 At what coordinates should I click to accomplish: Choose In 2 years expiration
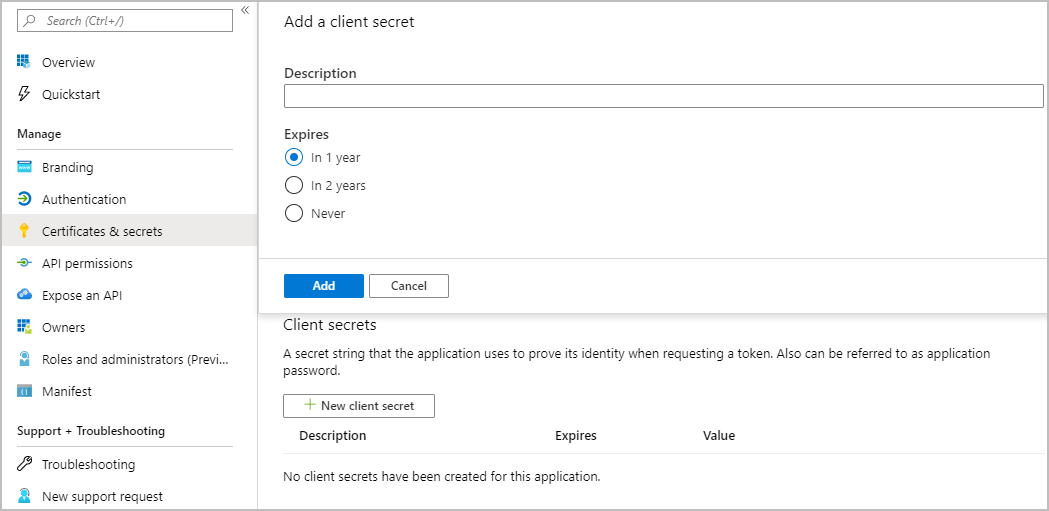294,185
